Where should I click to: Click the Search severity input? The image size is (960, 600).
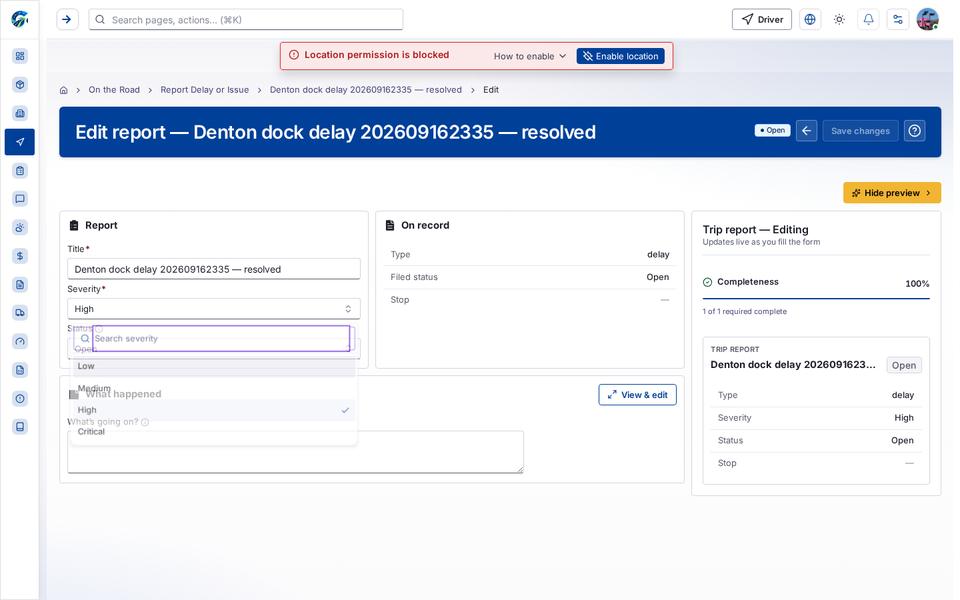coord(221,339)
